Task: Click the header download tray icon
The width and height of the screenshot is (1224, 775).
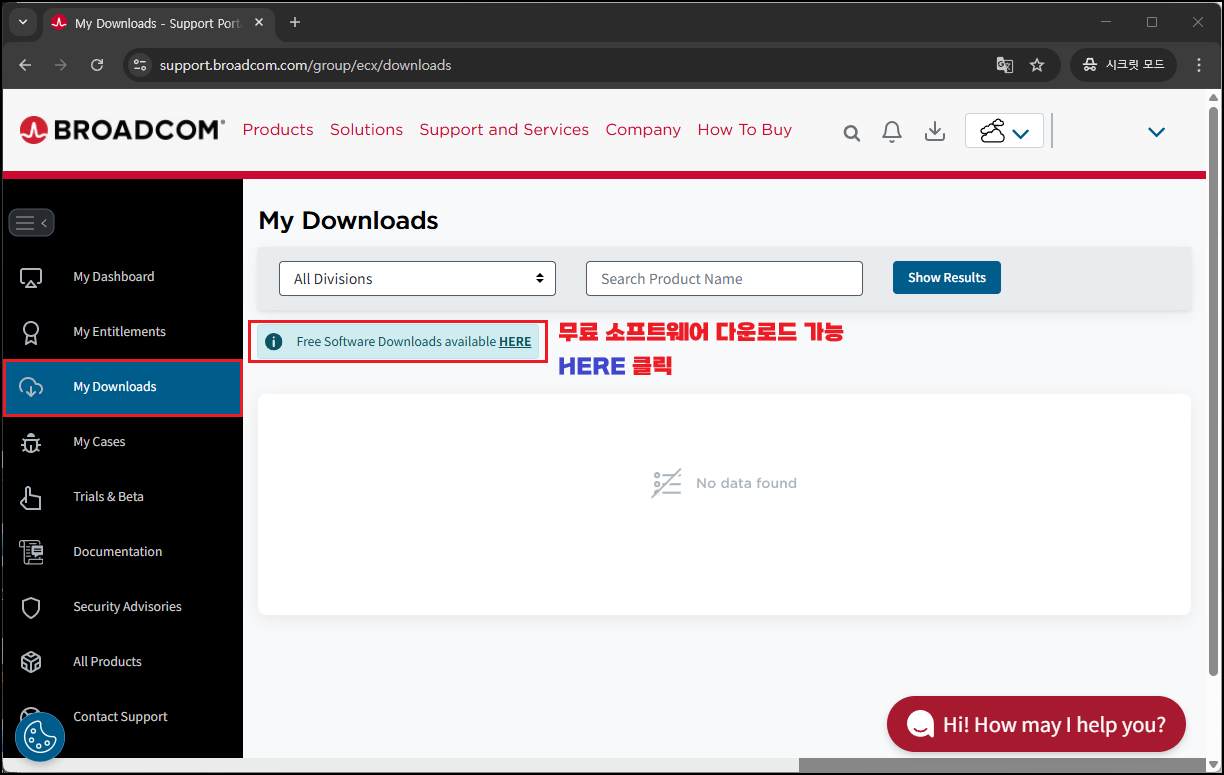Action: [x=935, y=131]
